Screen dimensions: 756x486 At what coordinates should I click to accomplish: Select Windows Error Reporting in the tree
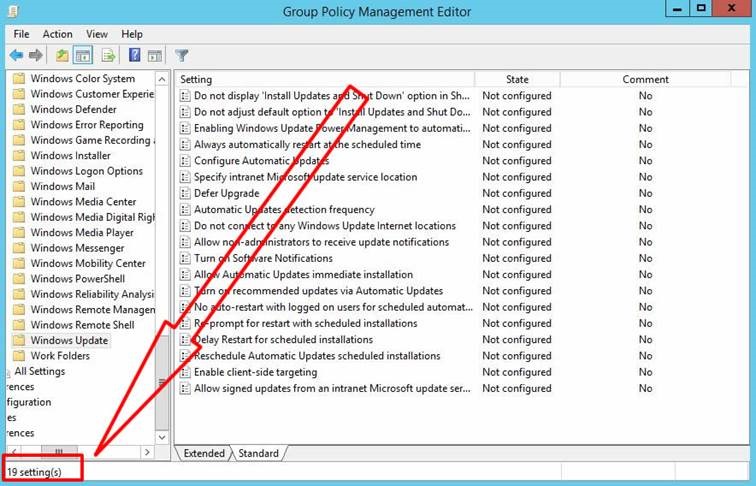tap(87, 125)
